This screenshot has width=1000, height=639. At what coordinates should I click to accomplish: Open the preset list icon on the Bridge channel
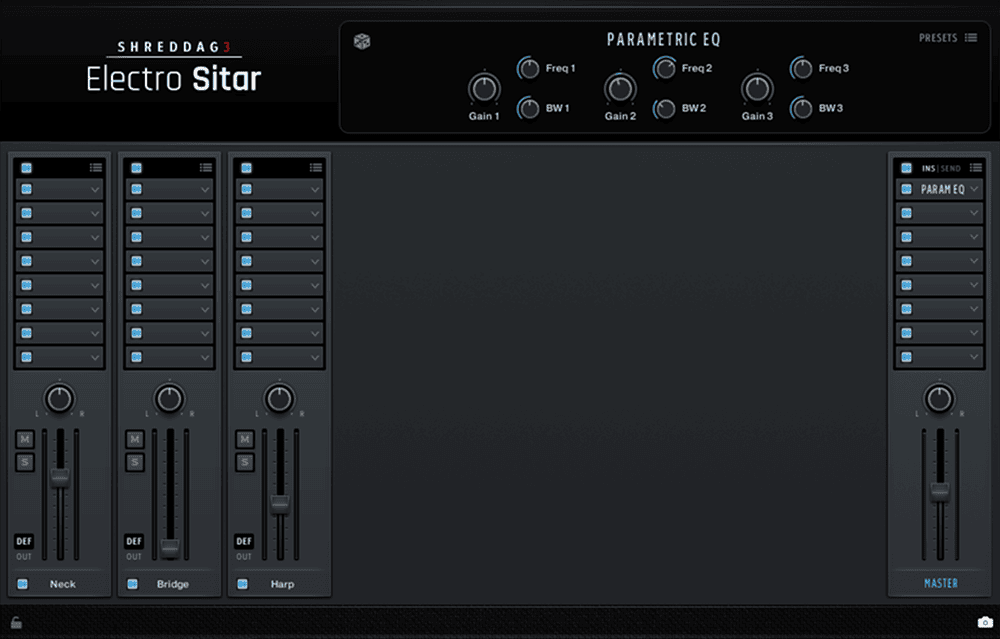pos(206,168)
